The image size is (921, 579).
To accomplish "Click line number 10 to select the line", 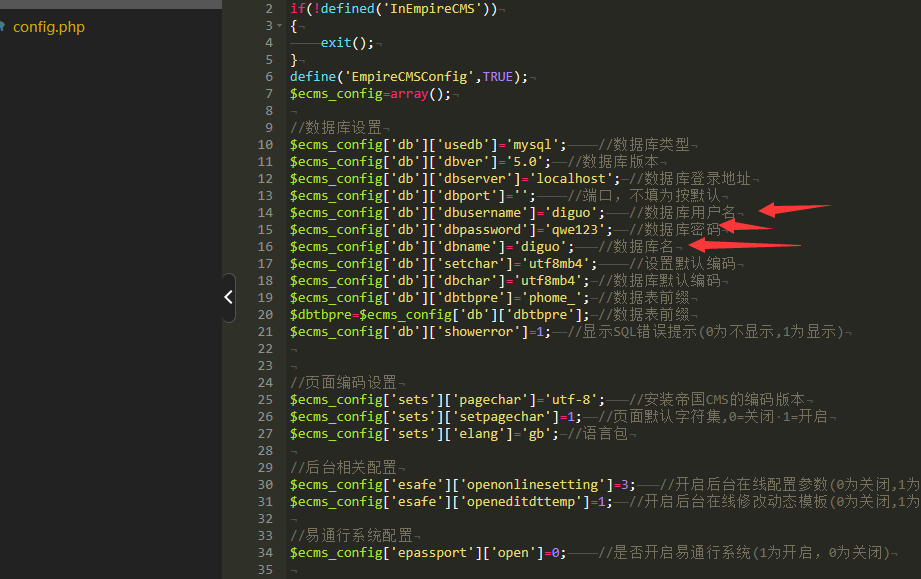I will point(267,144).
